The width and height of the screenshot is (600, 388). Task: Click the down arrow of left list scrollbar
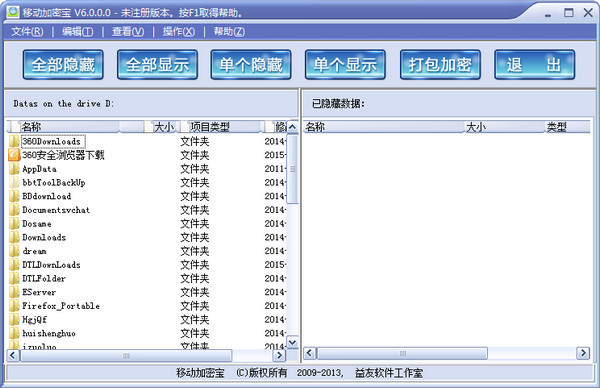coord(293,342)
